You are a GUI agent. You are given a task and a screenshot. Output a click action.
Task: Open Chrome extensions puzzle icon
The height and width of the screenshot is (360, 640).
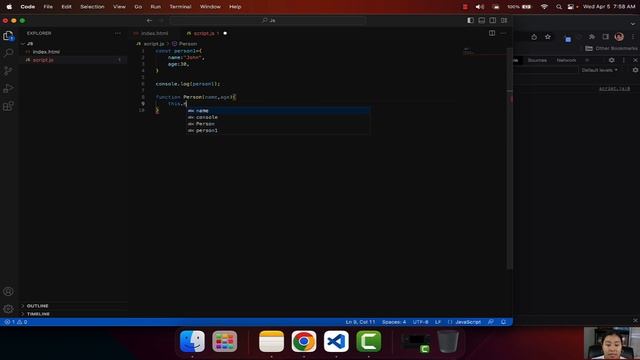tap(592, 37)
